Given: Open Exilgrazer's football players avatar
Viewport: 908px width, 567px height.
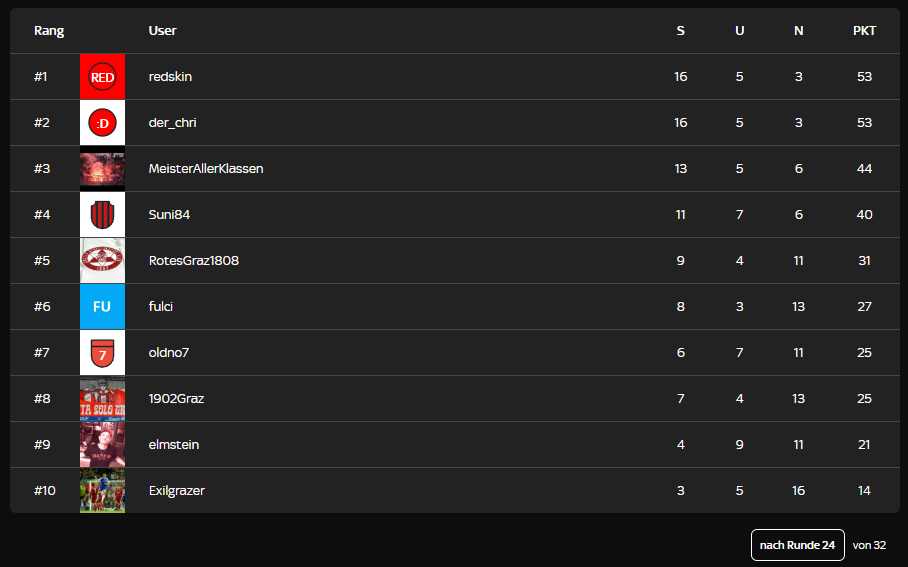Looking at the screenshot, I should click(102, 491).
